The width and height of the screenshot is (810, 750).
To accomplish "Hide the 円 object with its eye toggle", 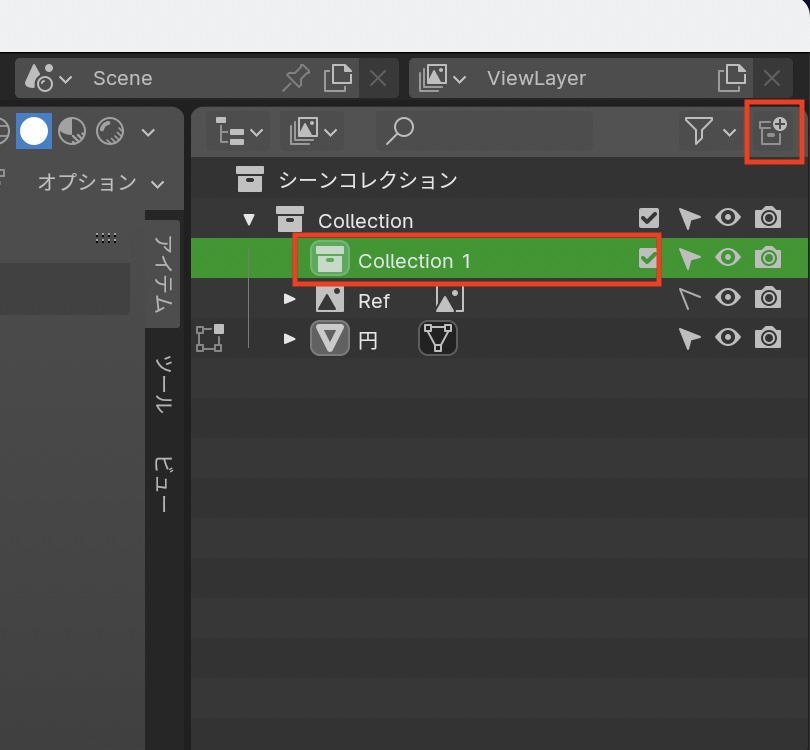I will pyautogui.click(x=728, y=338).
